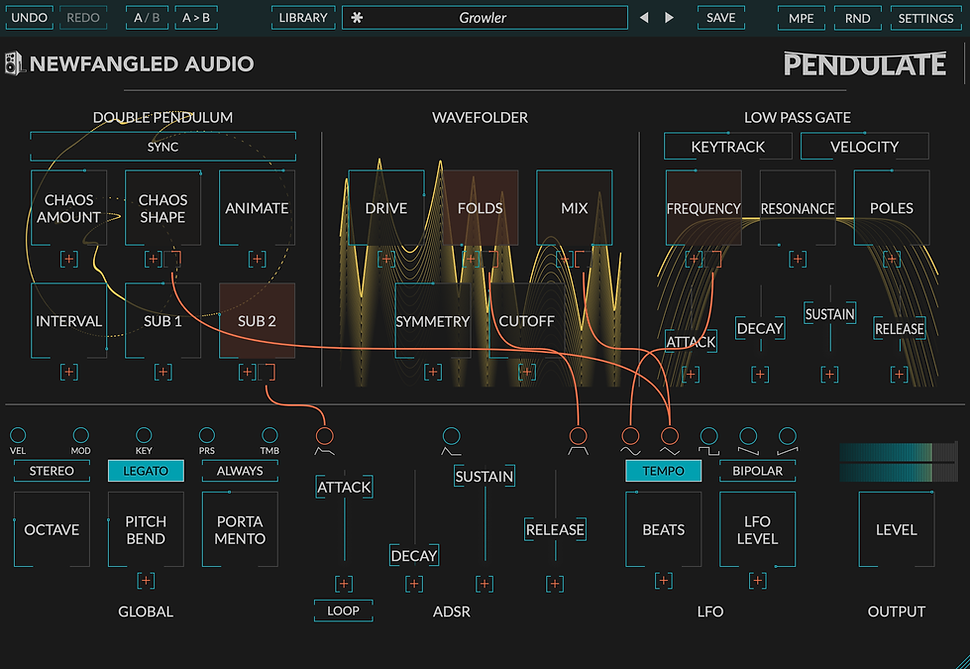Screen dimensions: 970x669
Task: Click the MOD modulation source circle
Action: point(80,435)
